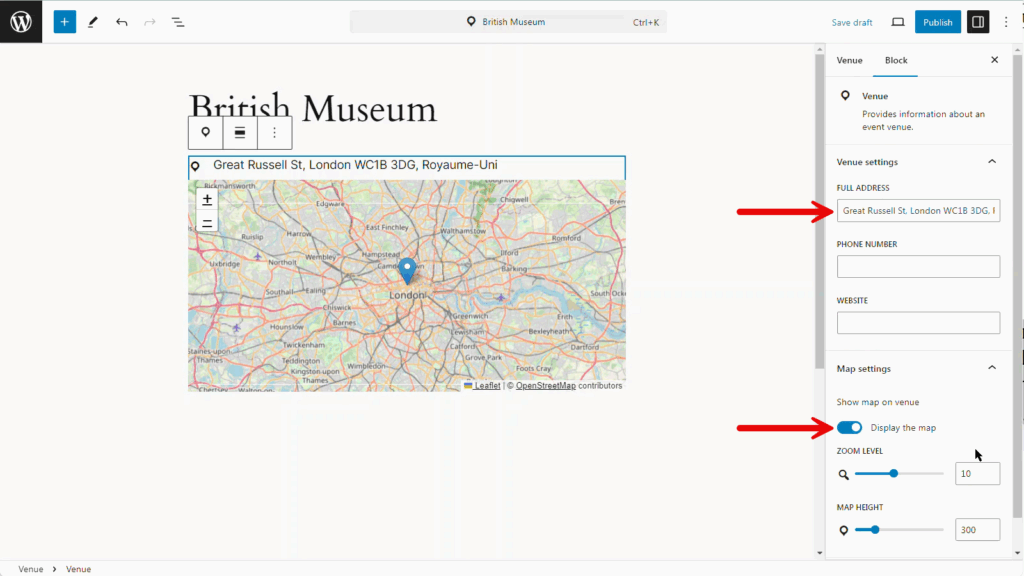Click the WordPress logo icon
The height and width of the screenshot is (576, 1024).
tap(21, 21)
